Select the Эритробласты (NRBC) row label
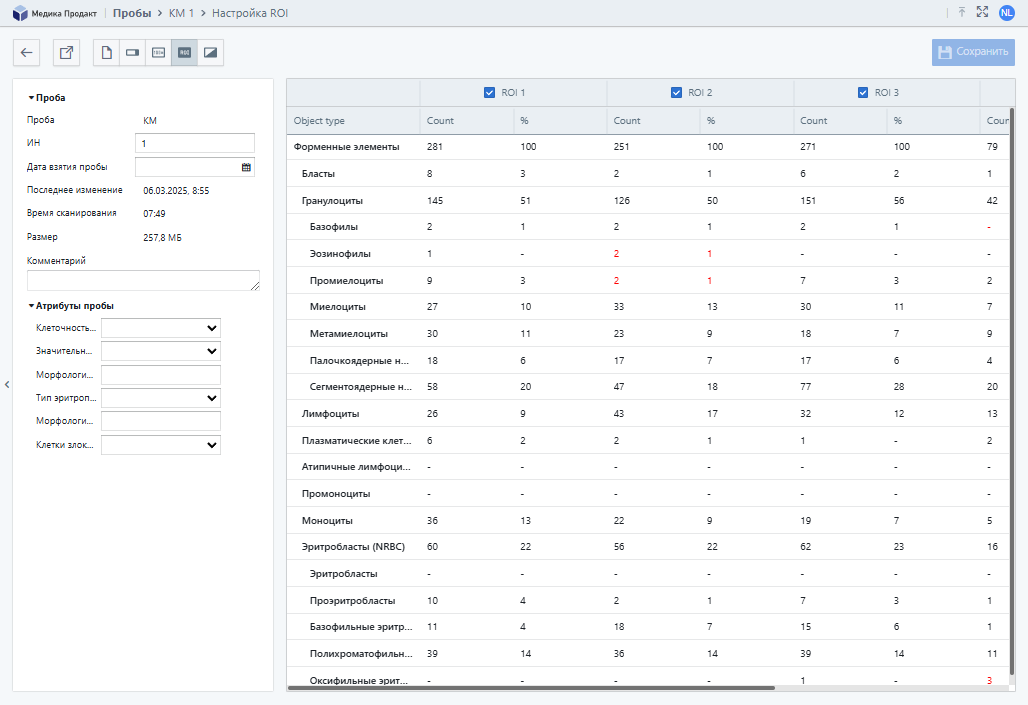Image resolution: width=1028 pixels, height=705 pixels. point(353,547)
